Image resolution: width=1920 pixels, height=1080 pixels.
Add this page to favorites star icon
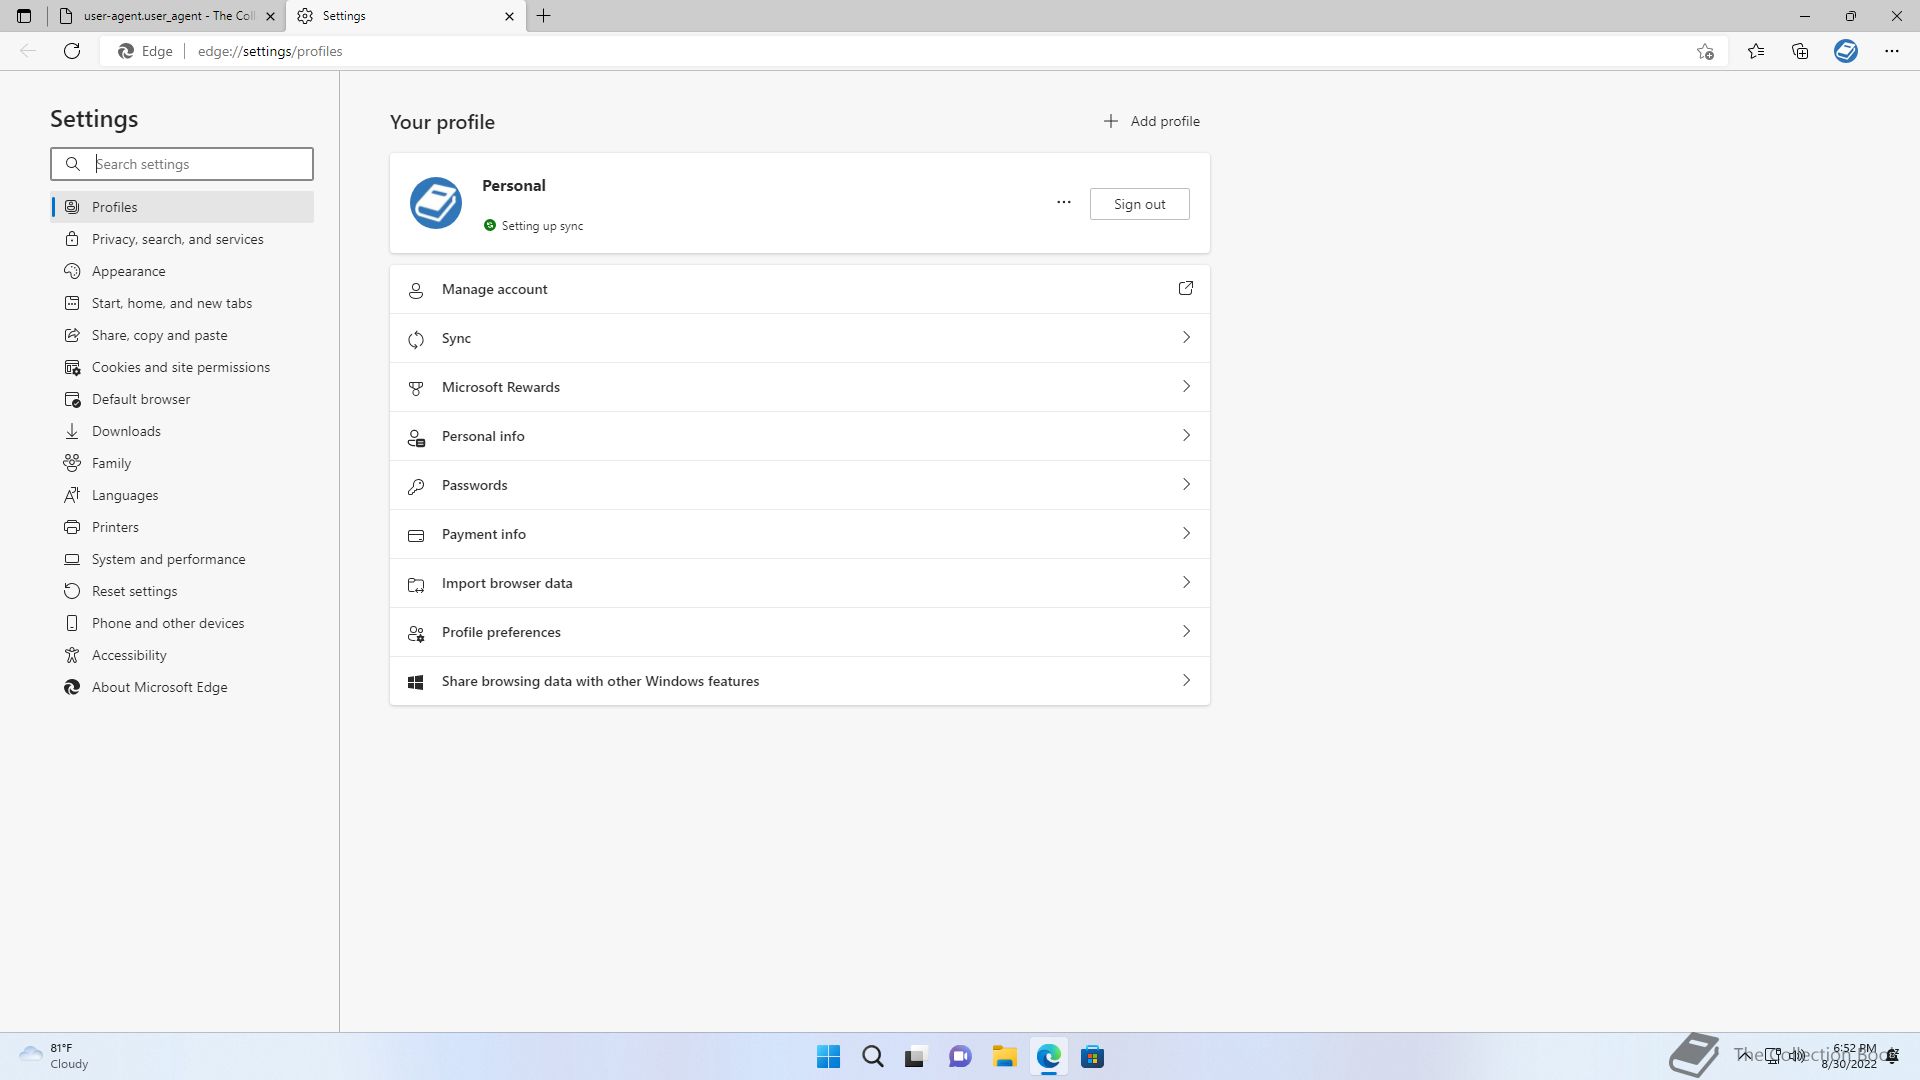[1705, 51]
